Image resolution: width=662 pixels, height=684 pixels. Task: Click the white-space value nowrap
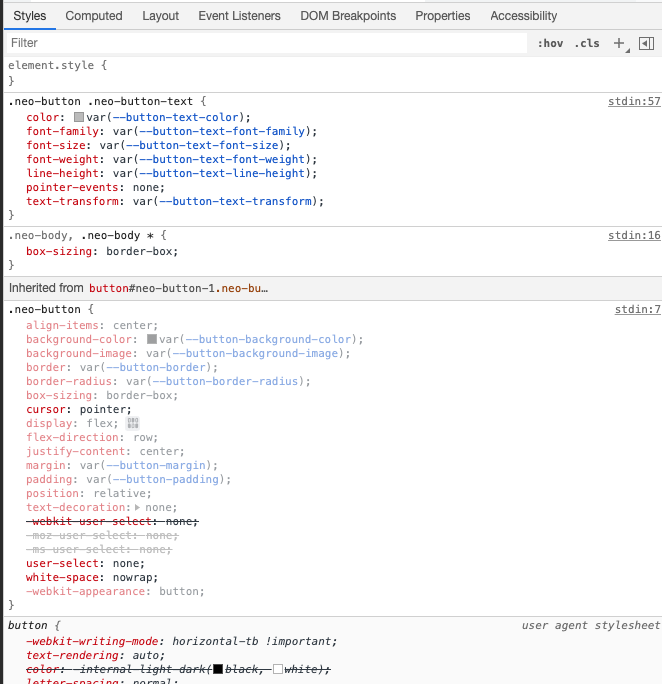(133, 577)
